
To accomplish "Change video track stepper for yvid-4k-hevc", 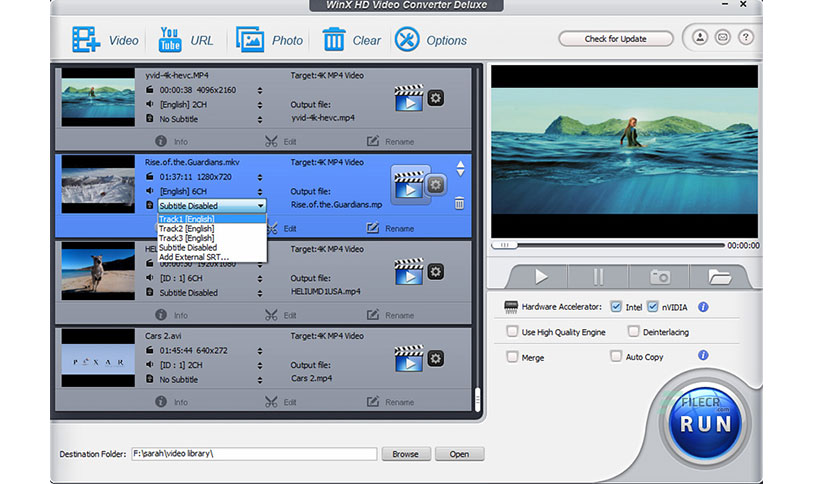I will (x=260, y=90).
